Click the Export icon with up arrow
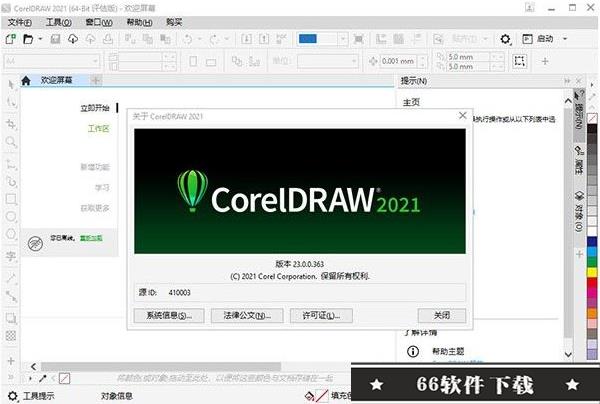The width and height of the screenshot is (600, 404). pos(264,39)
